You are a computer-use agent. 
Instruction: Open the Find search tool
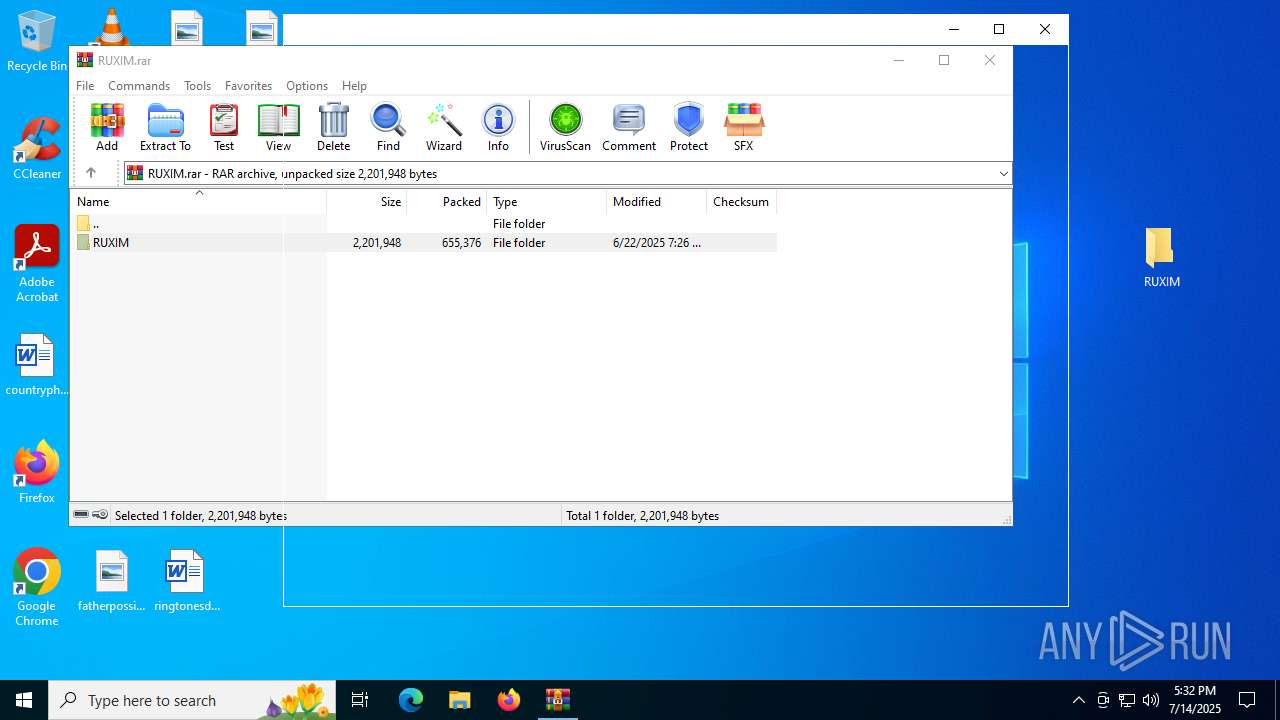388,127
